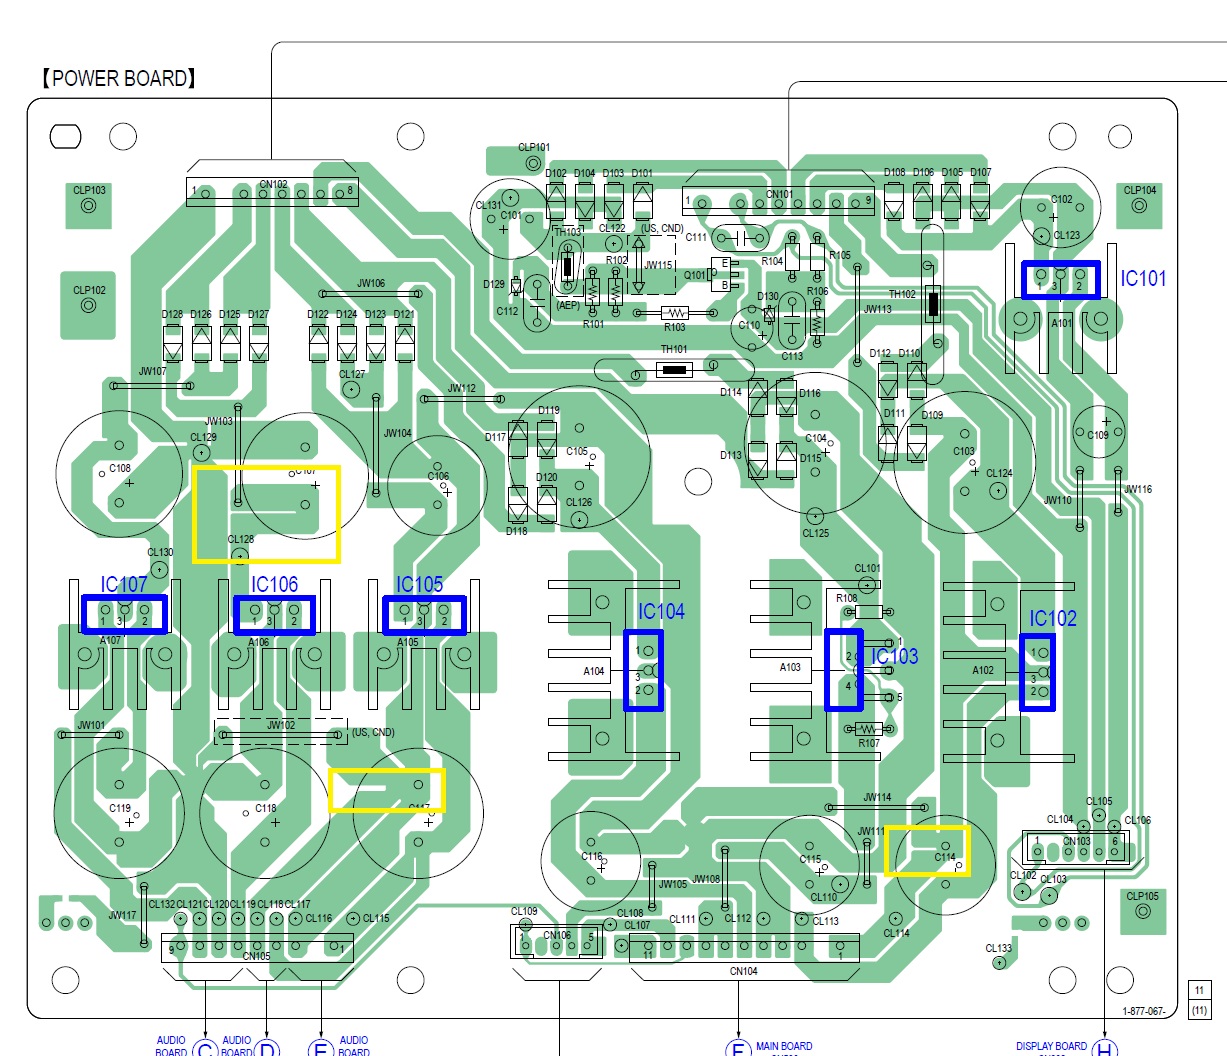This screenshot has height=1056, width=1227.
Task: Click the D107 diode symbol
Action: point(981,200)
